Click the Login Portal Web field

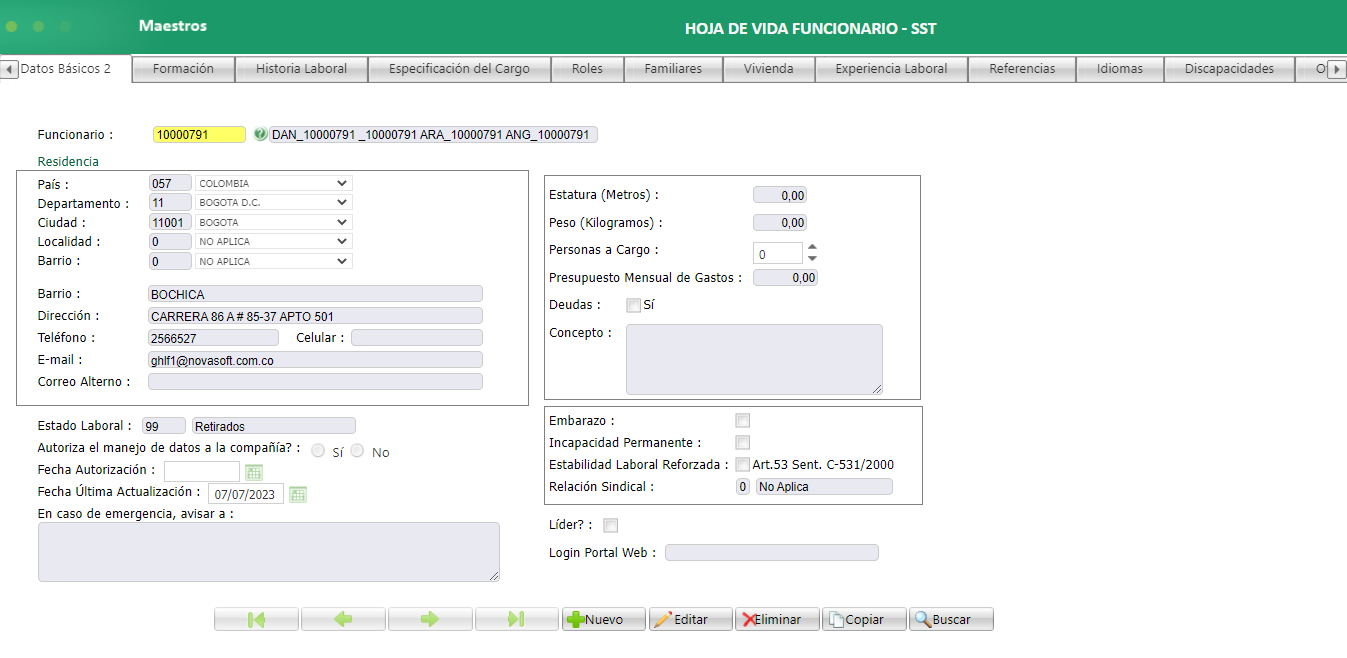pyautogui.click(x=772, y=553)
